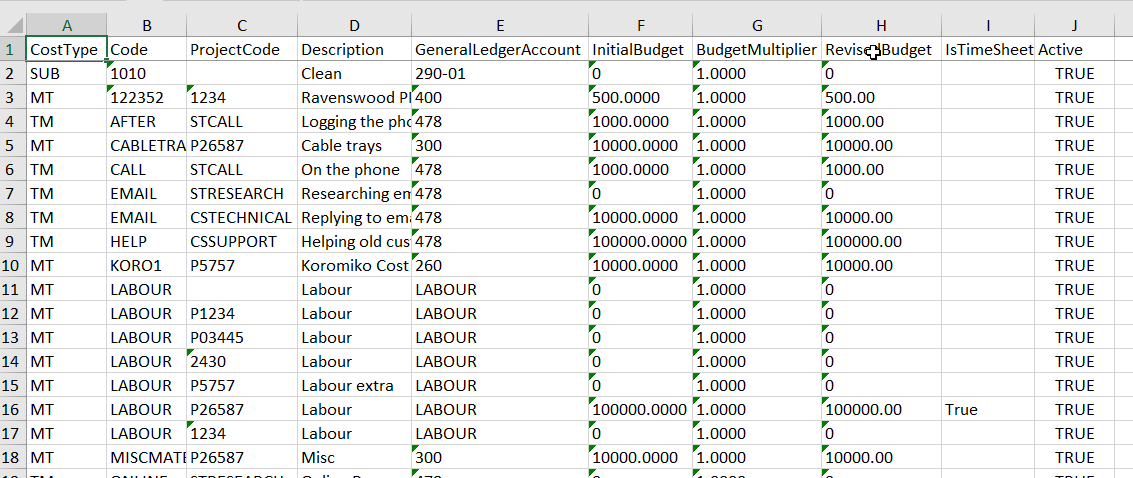Select the True IsTimeSheet cell

[988, 409]
